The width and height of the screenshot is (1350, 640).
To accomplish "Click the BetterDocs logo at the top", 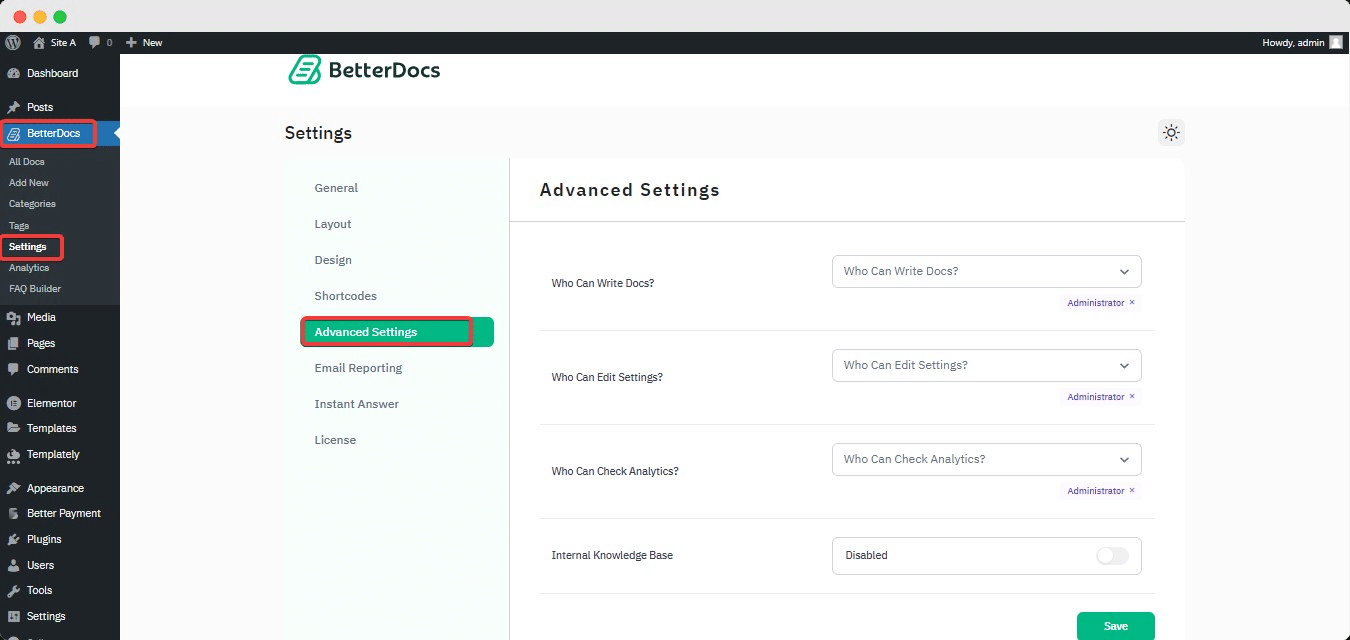I will [363, 69].
